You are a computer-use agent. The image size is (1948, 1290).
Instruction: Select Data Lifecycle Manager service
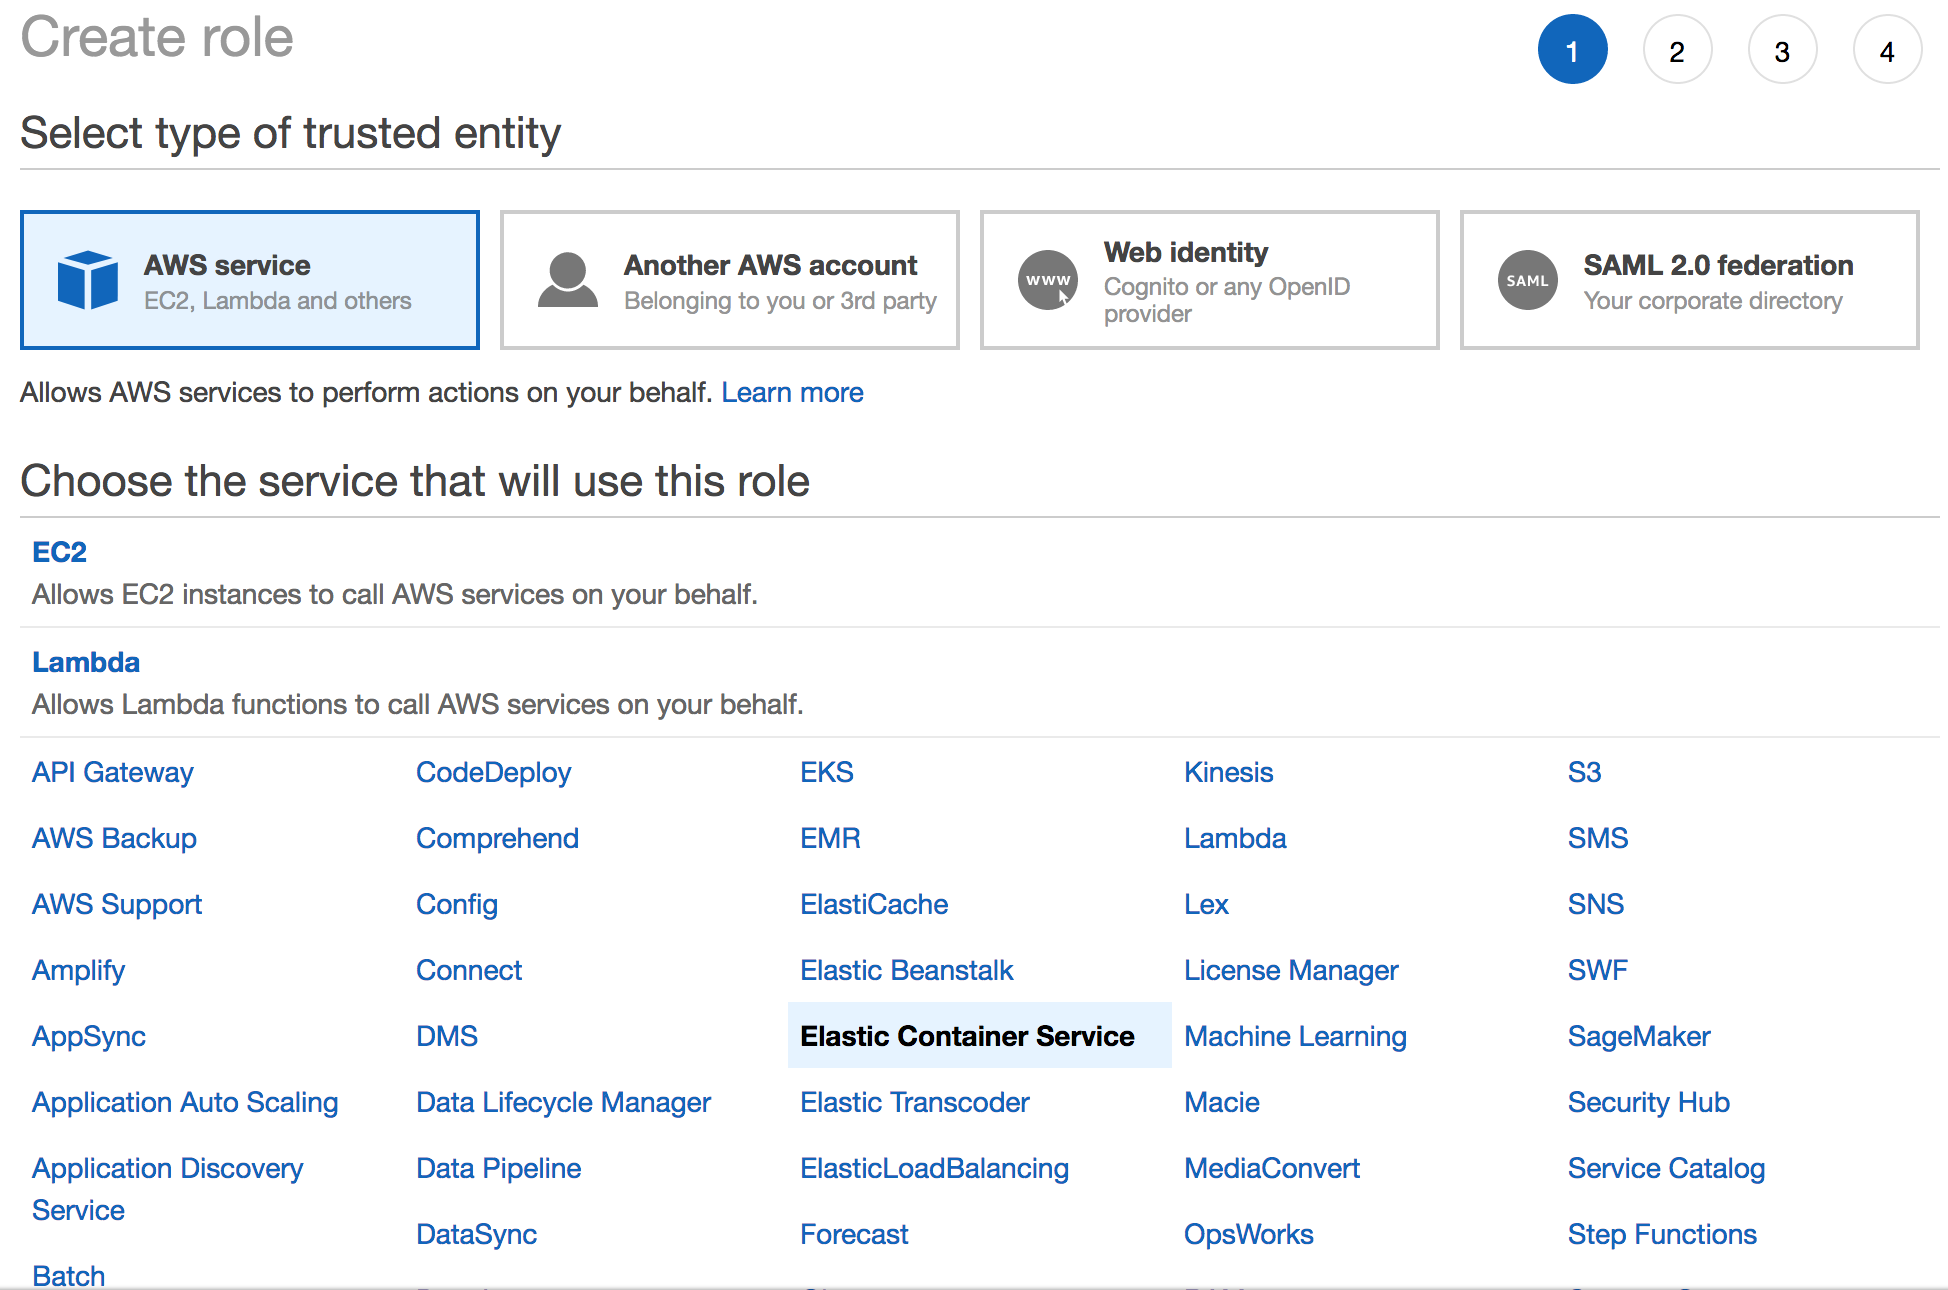pos(563,1102)
